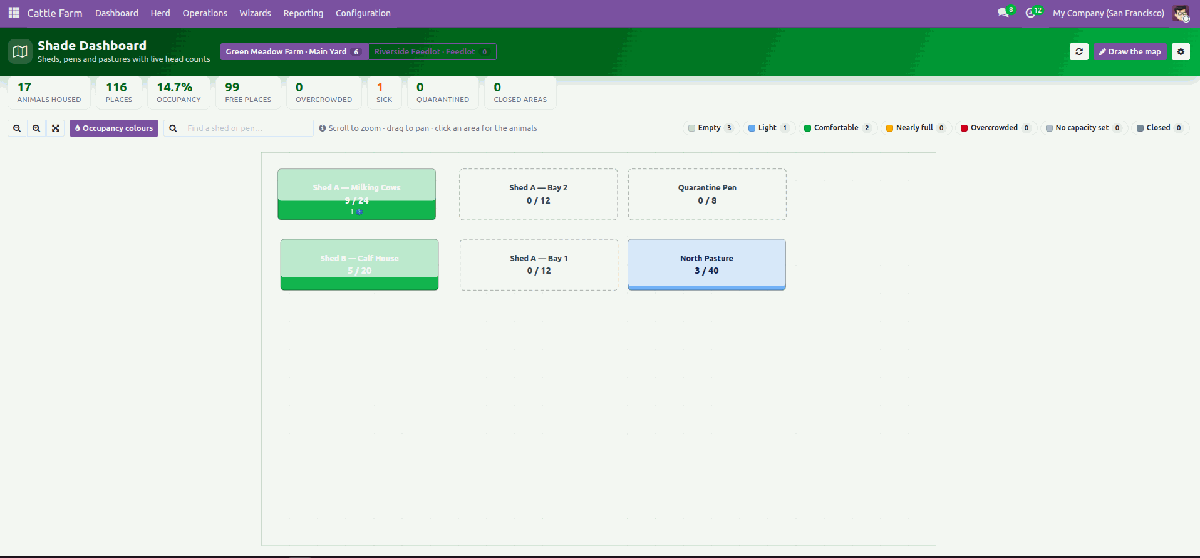Screen dimensions: 1200x558
Task: Open the Herd menu
Action: tap(160, 13)
